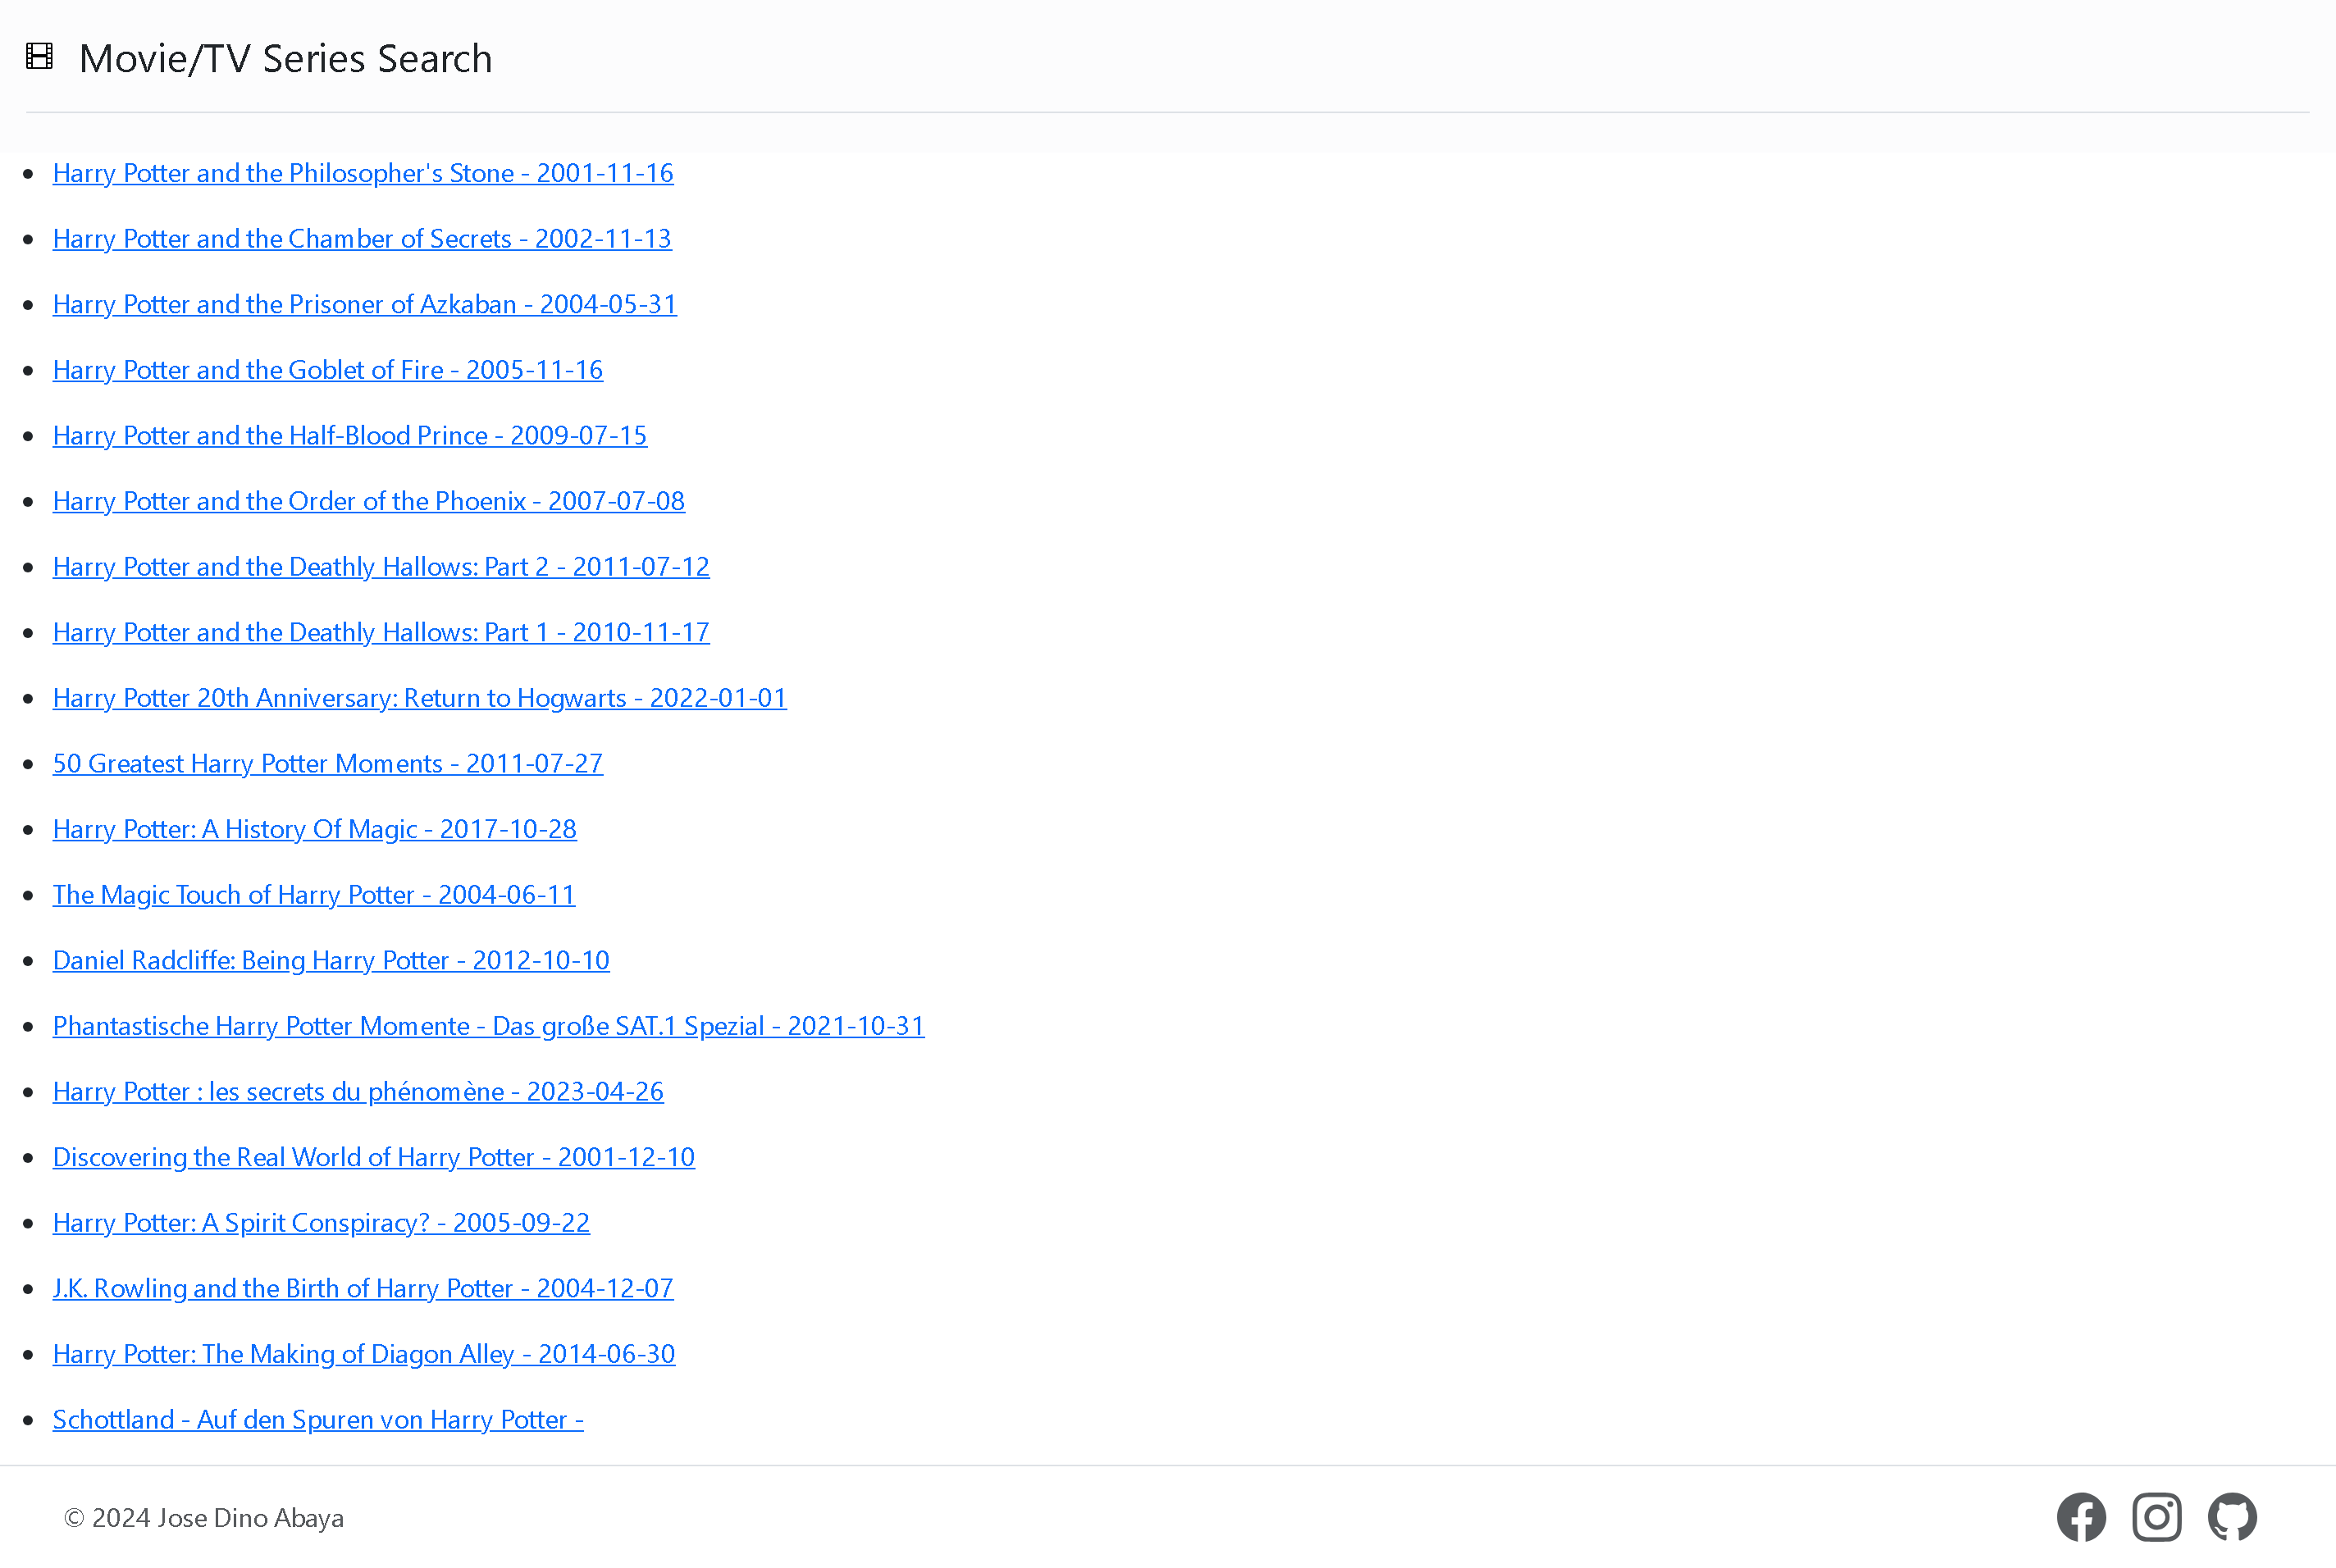Click the © 2024 Jose Dino Abaya text
This screenshot has height=1568, width=2336.
click(204, 1518)
